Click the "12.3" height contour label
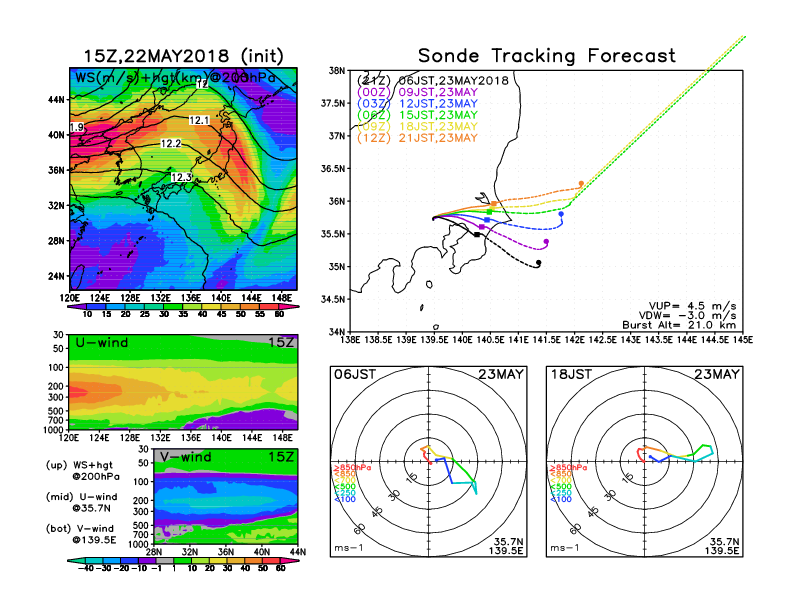Image resolution: width=792 pixels, height=612 pixels. pyautogui.click(x=181, y=177)
